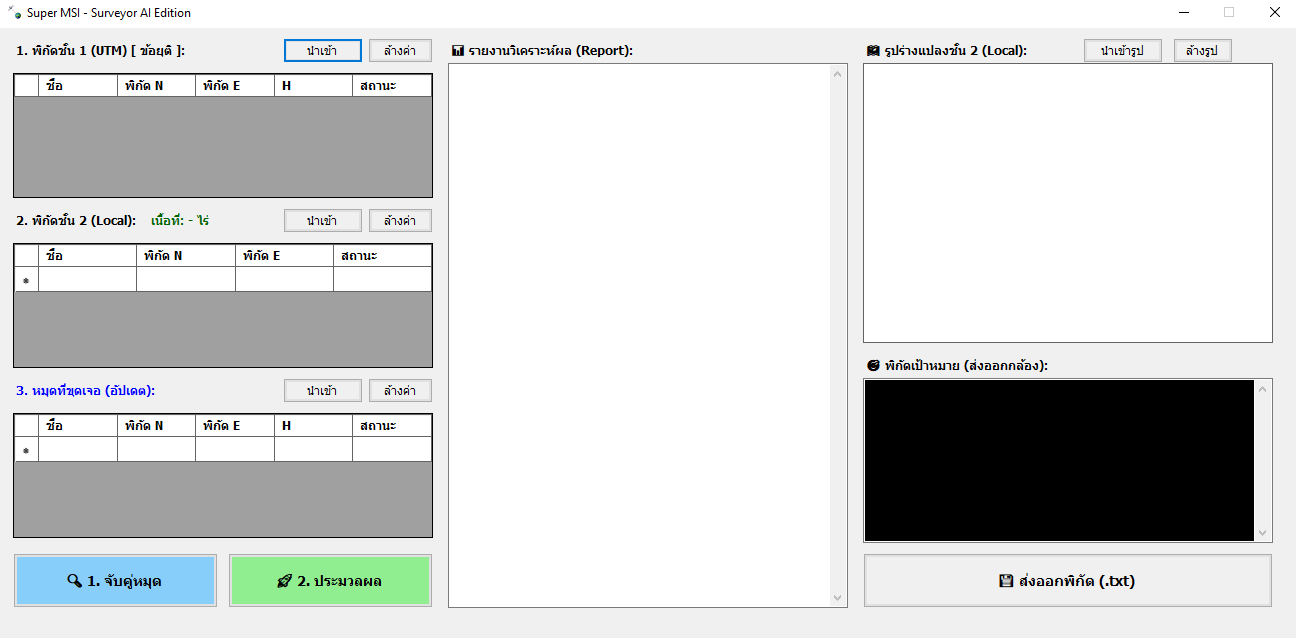Click the new-row ชื่อ cell in table 3
1296x638 pixels.
pyautogui.click(x=78, y=450)
